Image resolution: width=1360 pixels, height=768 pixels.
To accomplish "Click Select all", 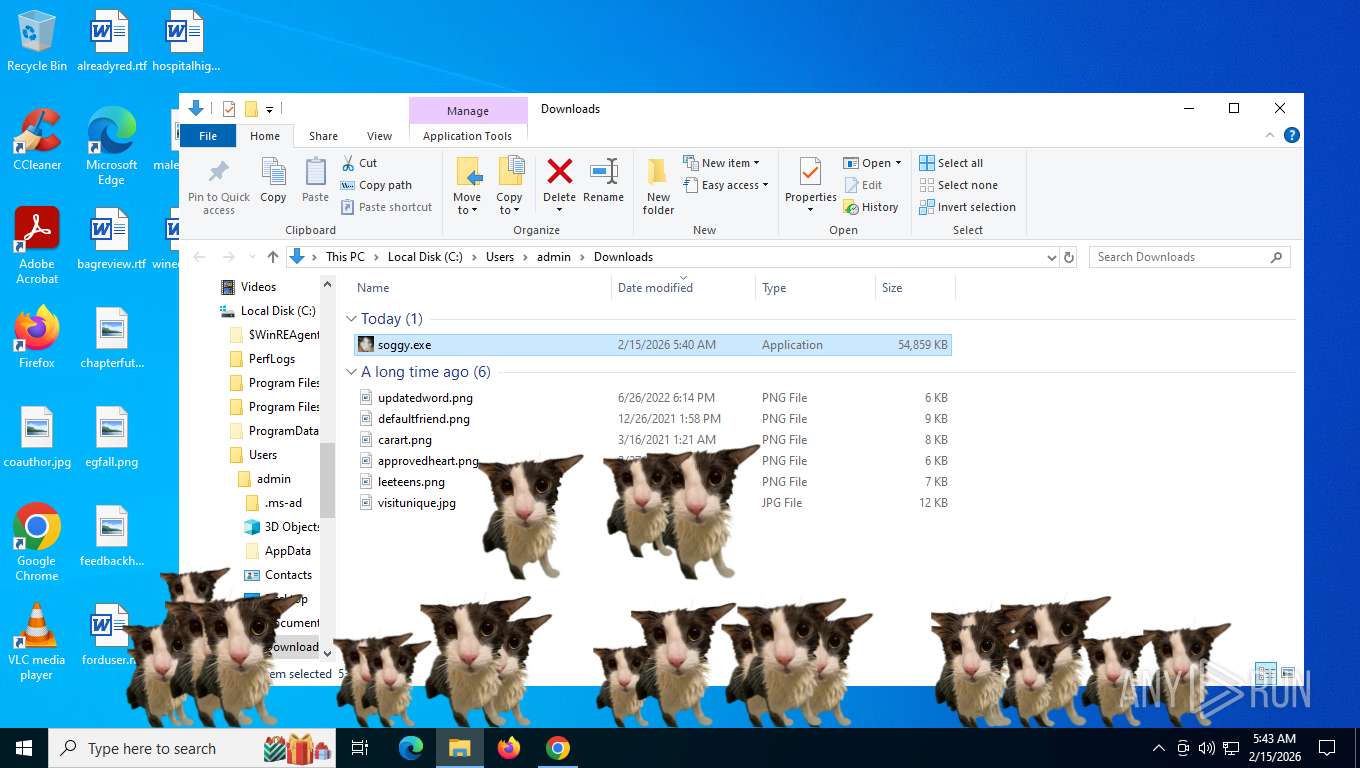I will click(951, 163).
